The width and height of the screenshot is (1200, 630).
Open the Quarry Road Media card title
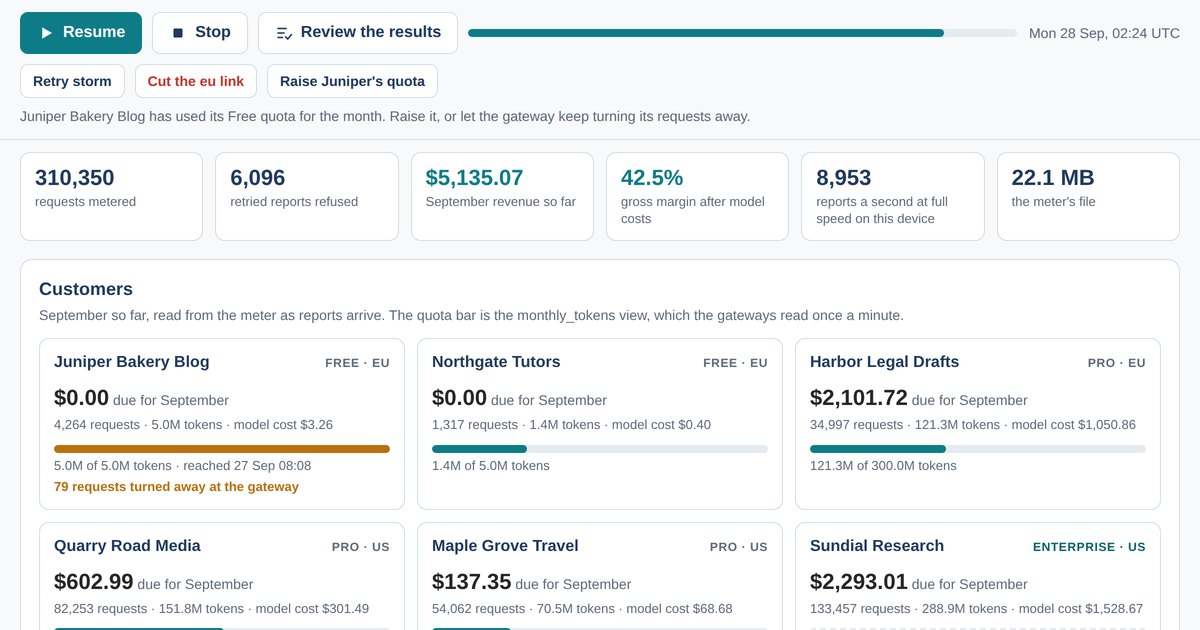coord(127,546)
